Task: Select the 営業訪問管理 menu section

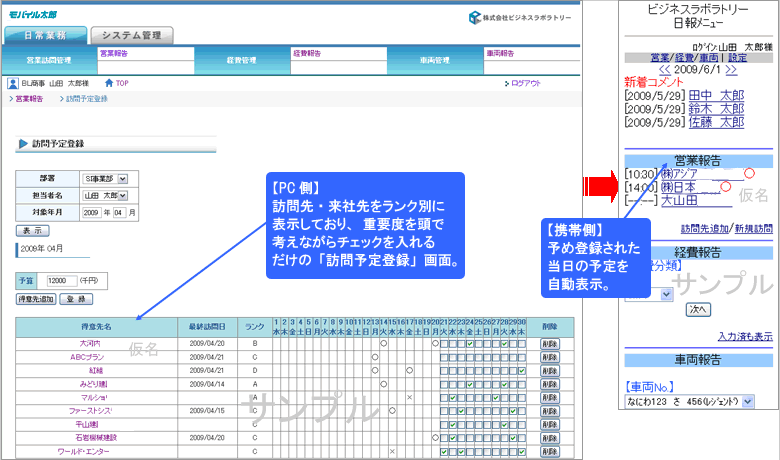Action: click(49, 60)
